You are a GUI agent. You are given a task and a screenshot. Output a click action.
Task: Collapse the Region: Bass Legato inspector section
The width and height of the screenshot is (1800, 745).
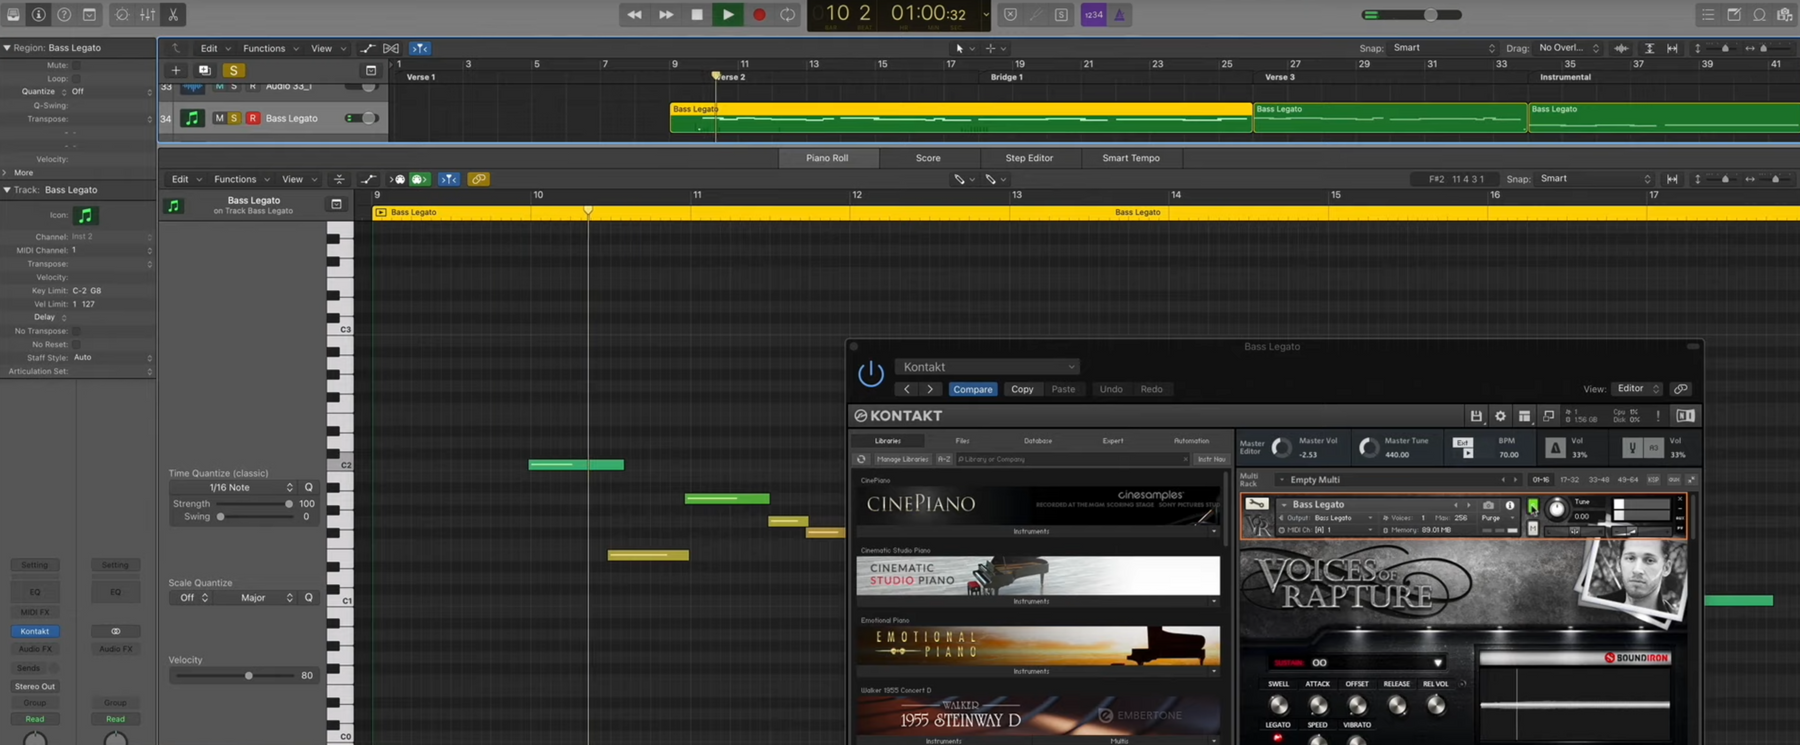[7, 48]
